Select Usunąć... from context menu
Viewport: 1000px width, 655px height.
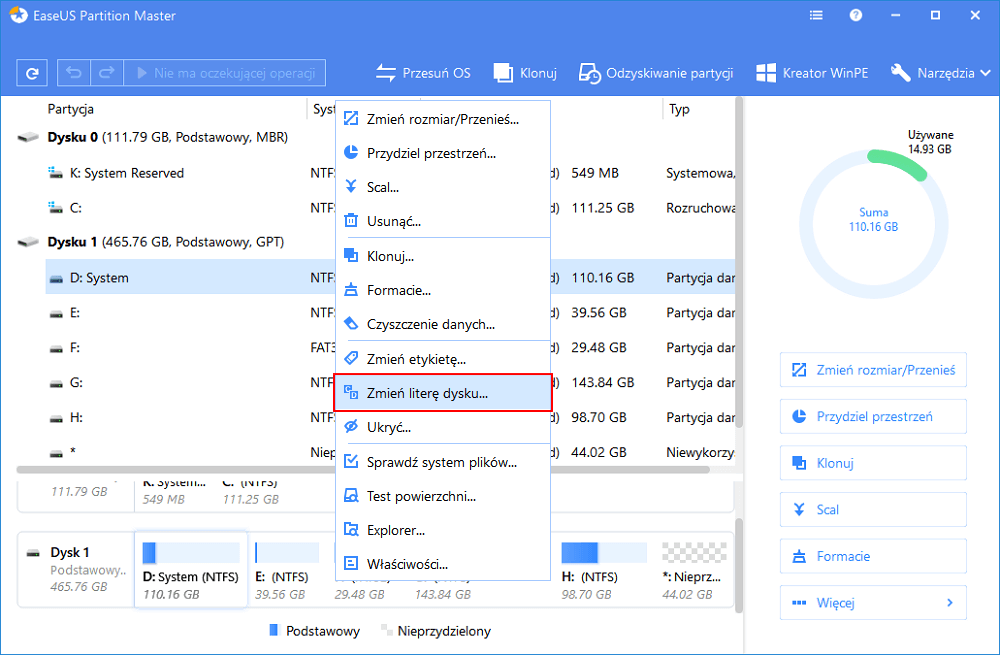[x=443, y=221]
